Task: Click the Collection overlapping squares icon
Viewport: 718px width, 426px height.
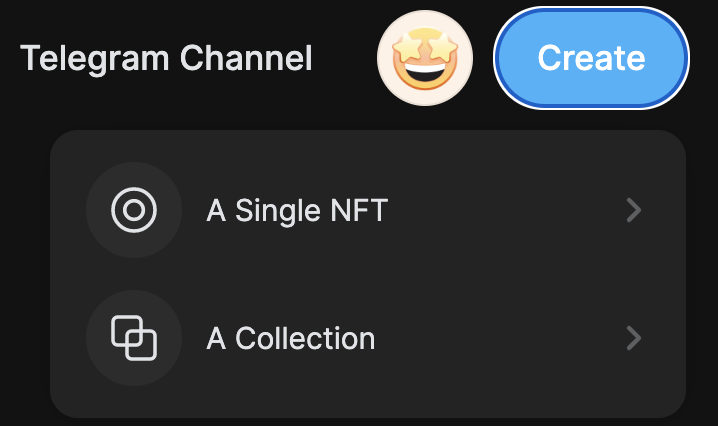Action: tap(134, 338)
